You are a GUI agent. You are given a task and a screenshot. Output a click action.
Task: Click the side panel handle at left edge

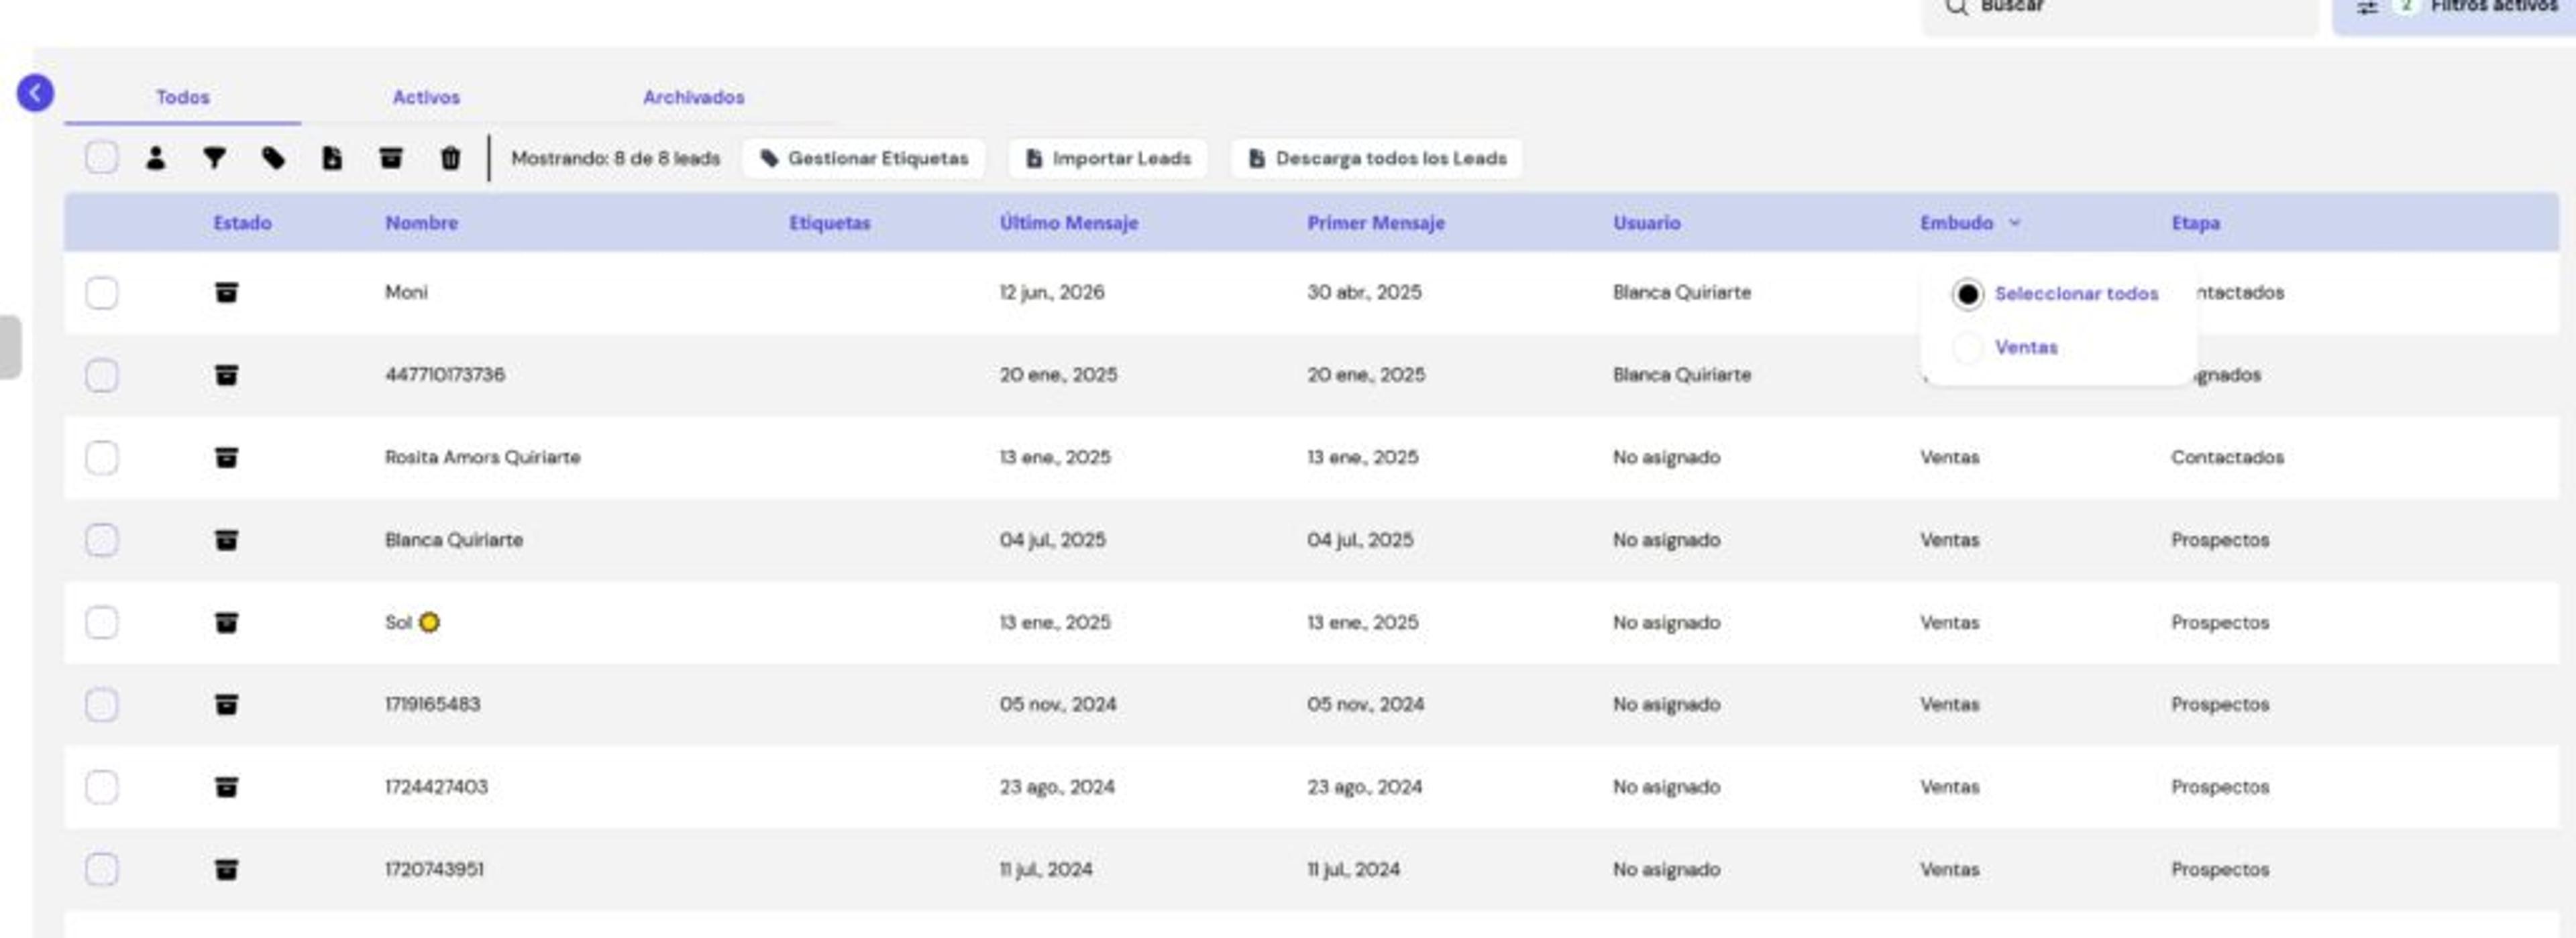point(10,347)
